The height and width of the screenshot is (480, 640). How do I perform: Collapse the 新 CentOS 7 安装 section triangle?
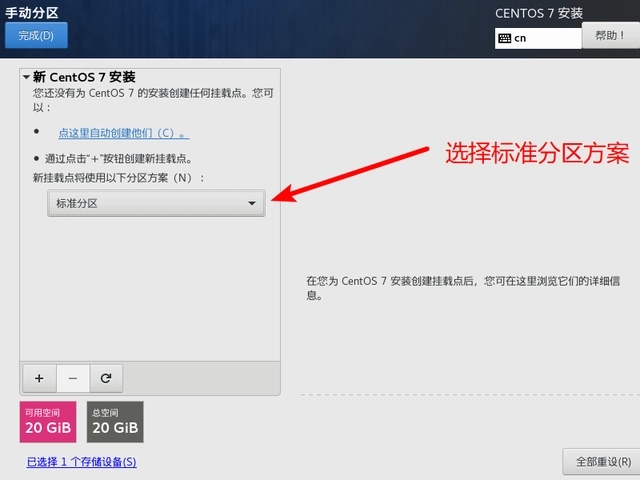[x=26, y=77]
